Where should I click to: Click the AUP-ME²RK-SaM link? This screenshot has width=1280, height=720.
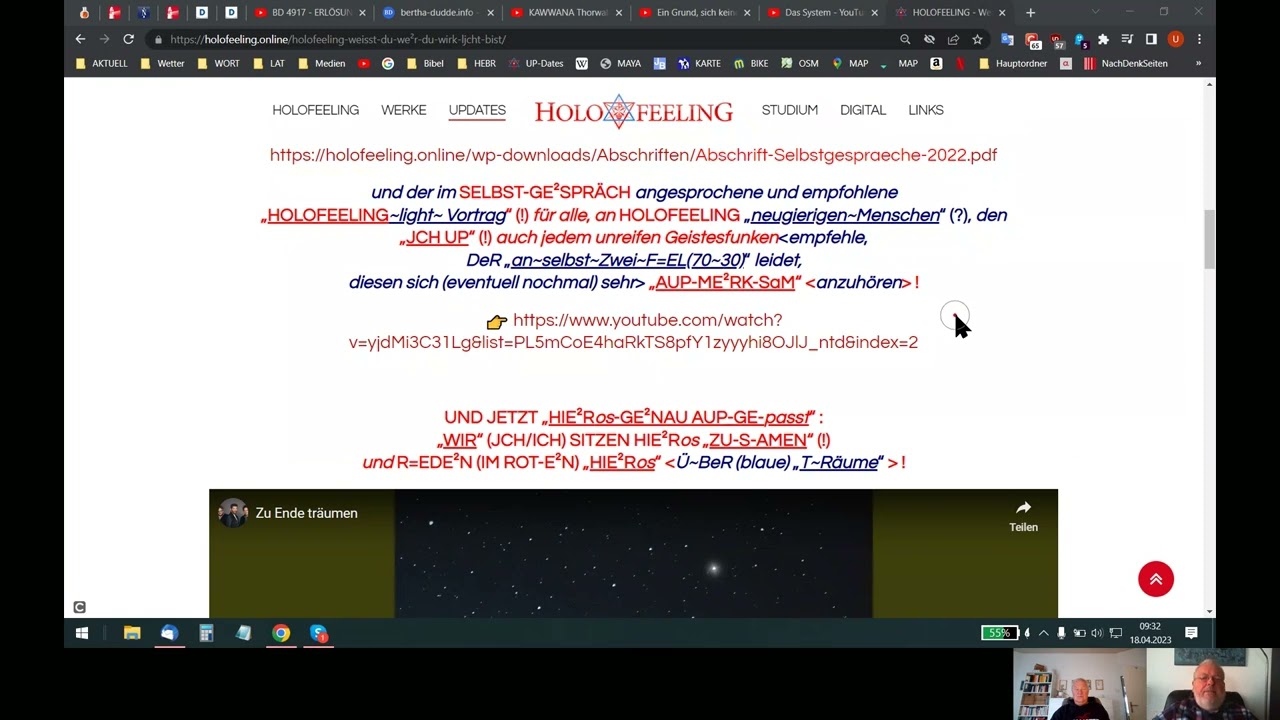tap(724, 283)
